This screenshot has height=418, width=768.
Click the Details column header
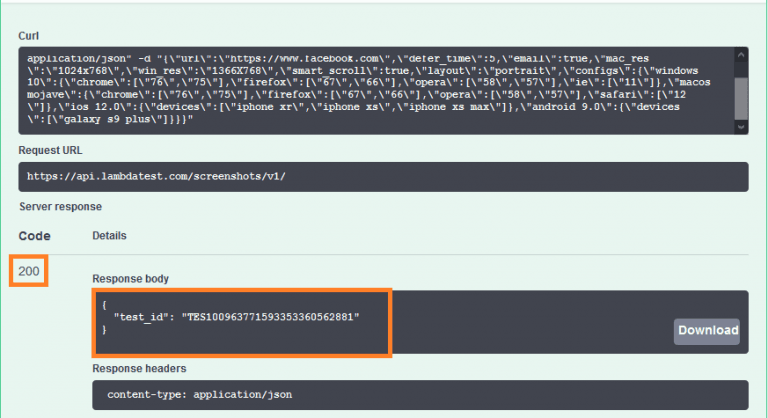pyautogui.click(x=109, y=235)
